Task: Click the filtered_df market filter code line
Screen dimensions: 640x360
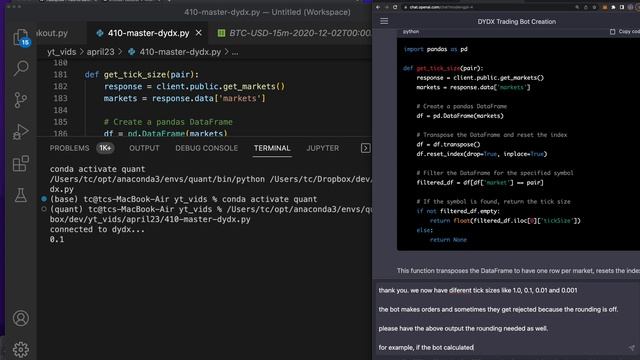Action: (x=480, y=182)
